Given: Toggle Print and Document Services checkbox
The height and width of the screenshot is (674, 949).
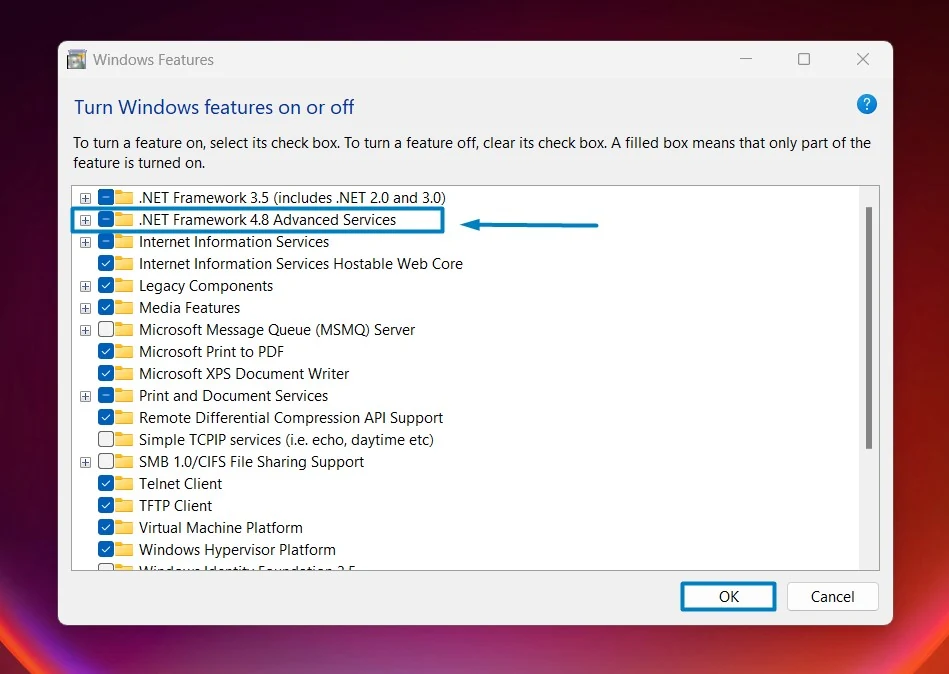Looking at the screenshot, I should [x=106, y=396].
